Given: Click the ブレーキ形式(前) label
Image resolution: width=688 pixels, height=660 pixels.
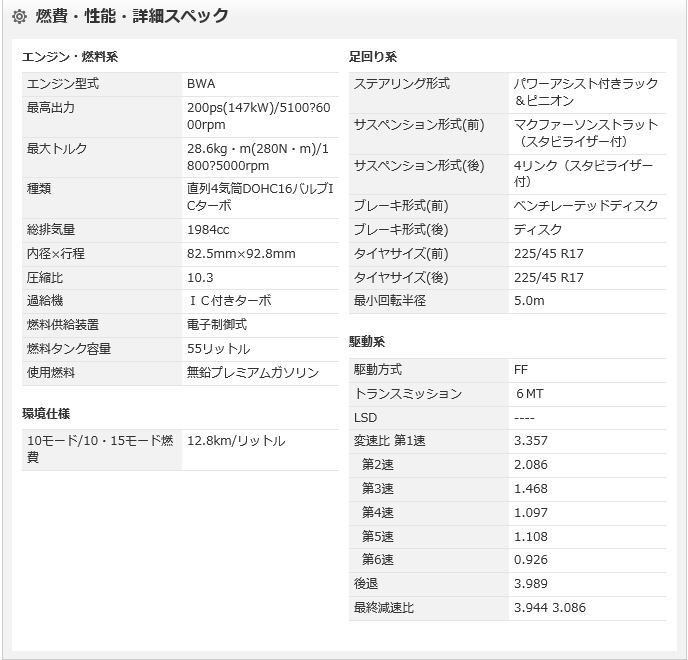Looking at the screenshot, I should 401,206.
